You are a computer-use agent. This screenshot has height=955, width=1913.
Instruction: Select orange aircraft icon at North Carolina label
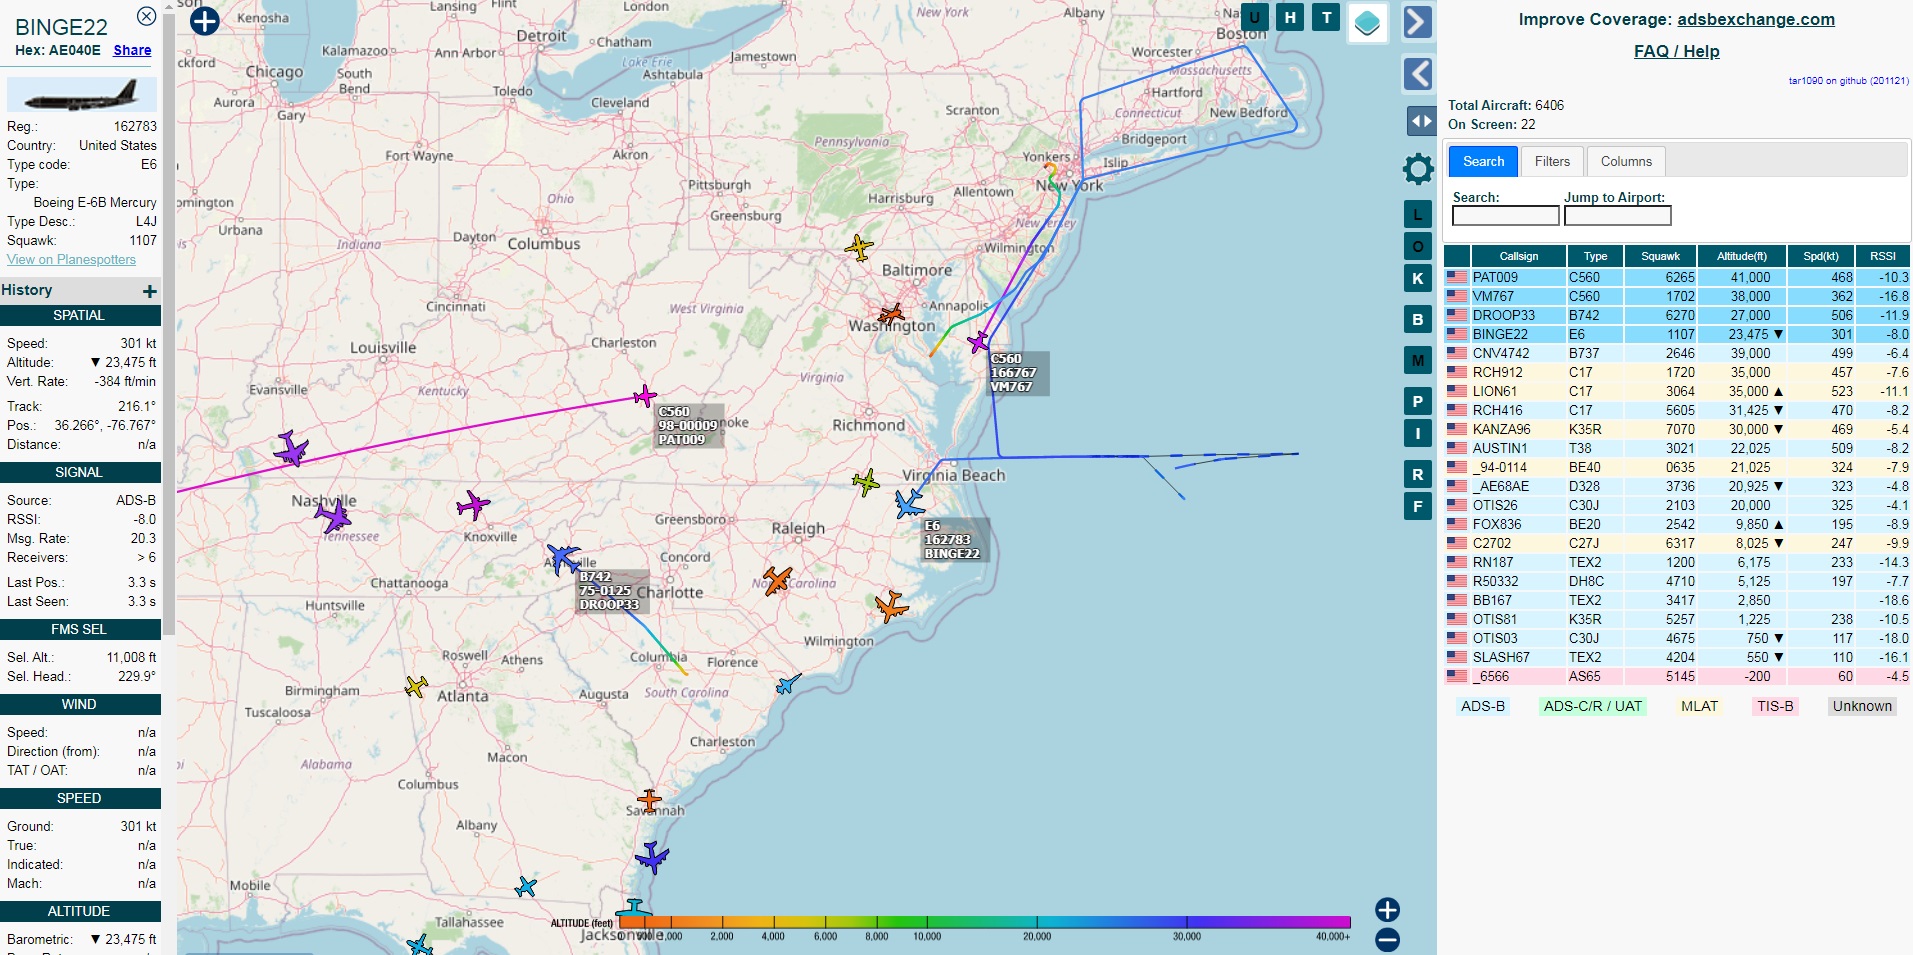coord(777,580)
